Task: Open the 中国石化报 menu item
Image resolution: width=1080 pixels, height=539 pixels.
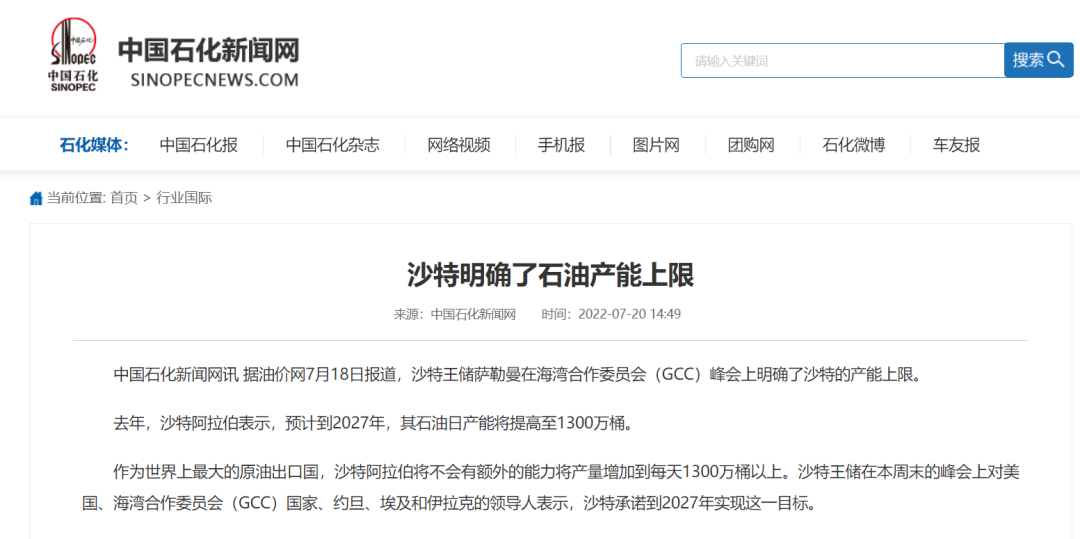Action: click(x=199, y=145)
